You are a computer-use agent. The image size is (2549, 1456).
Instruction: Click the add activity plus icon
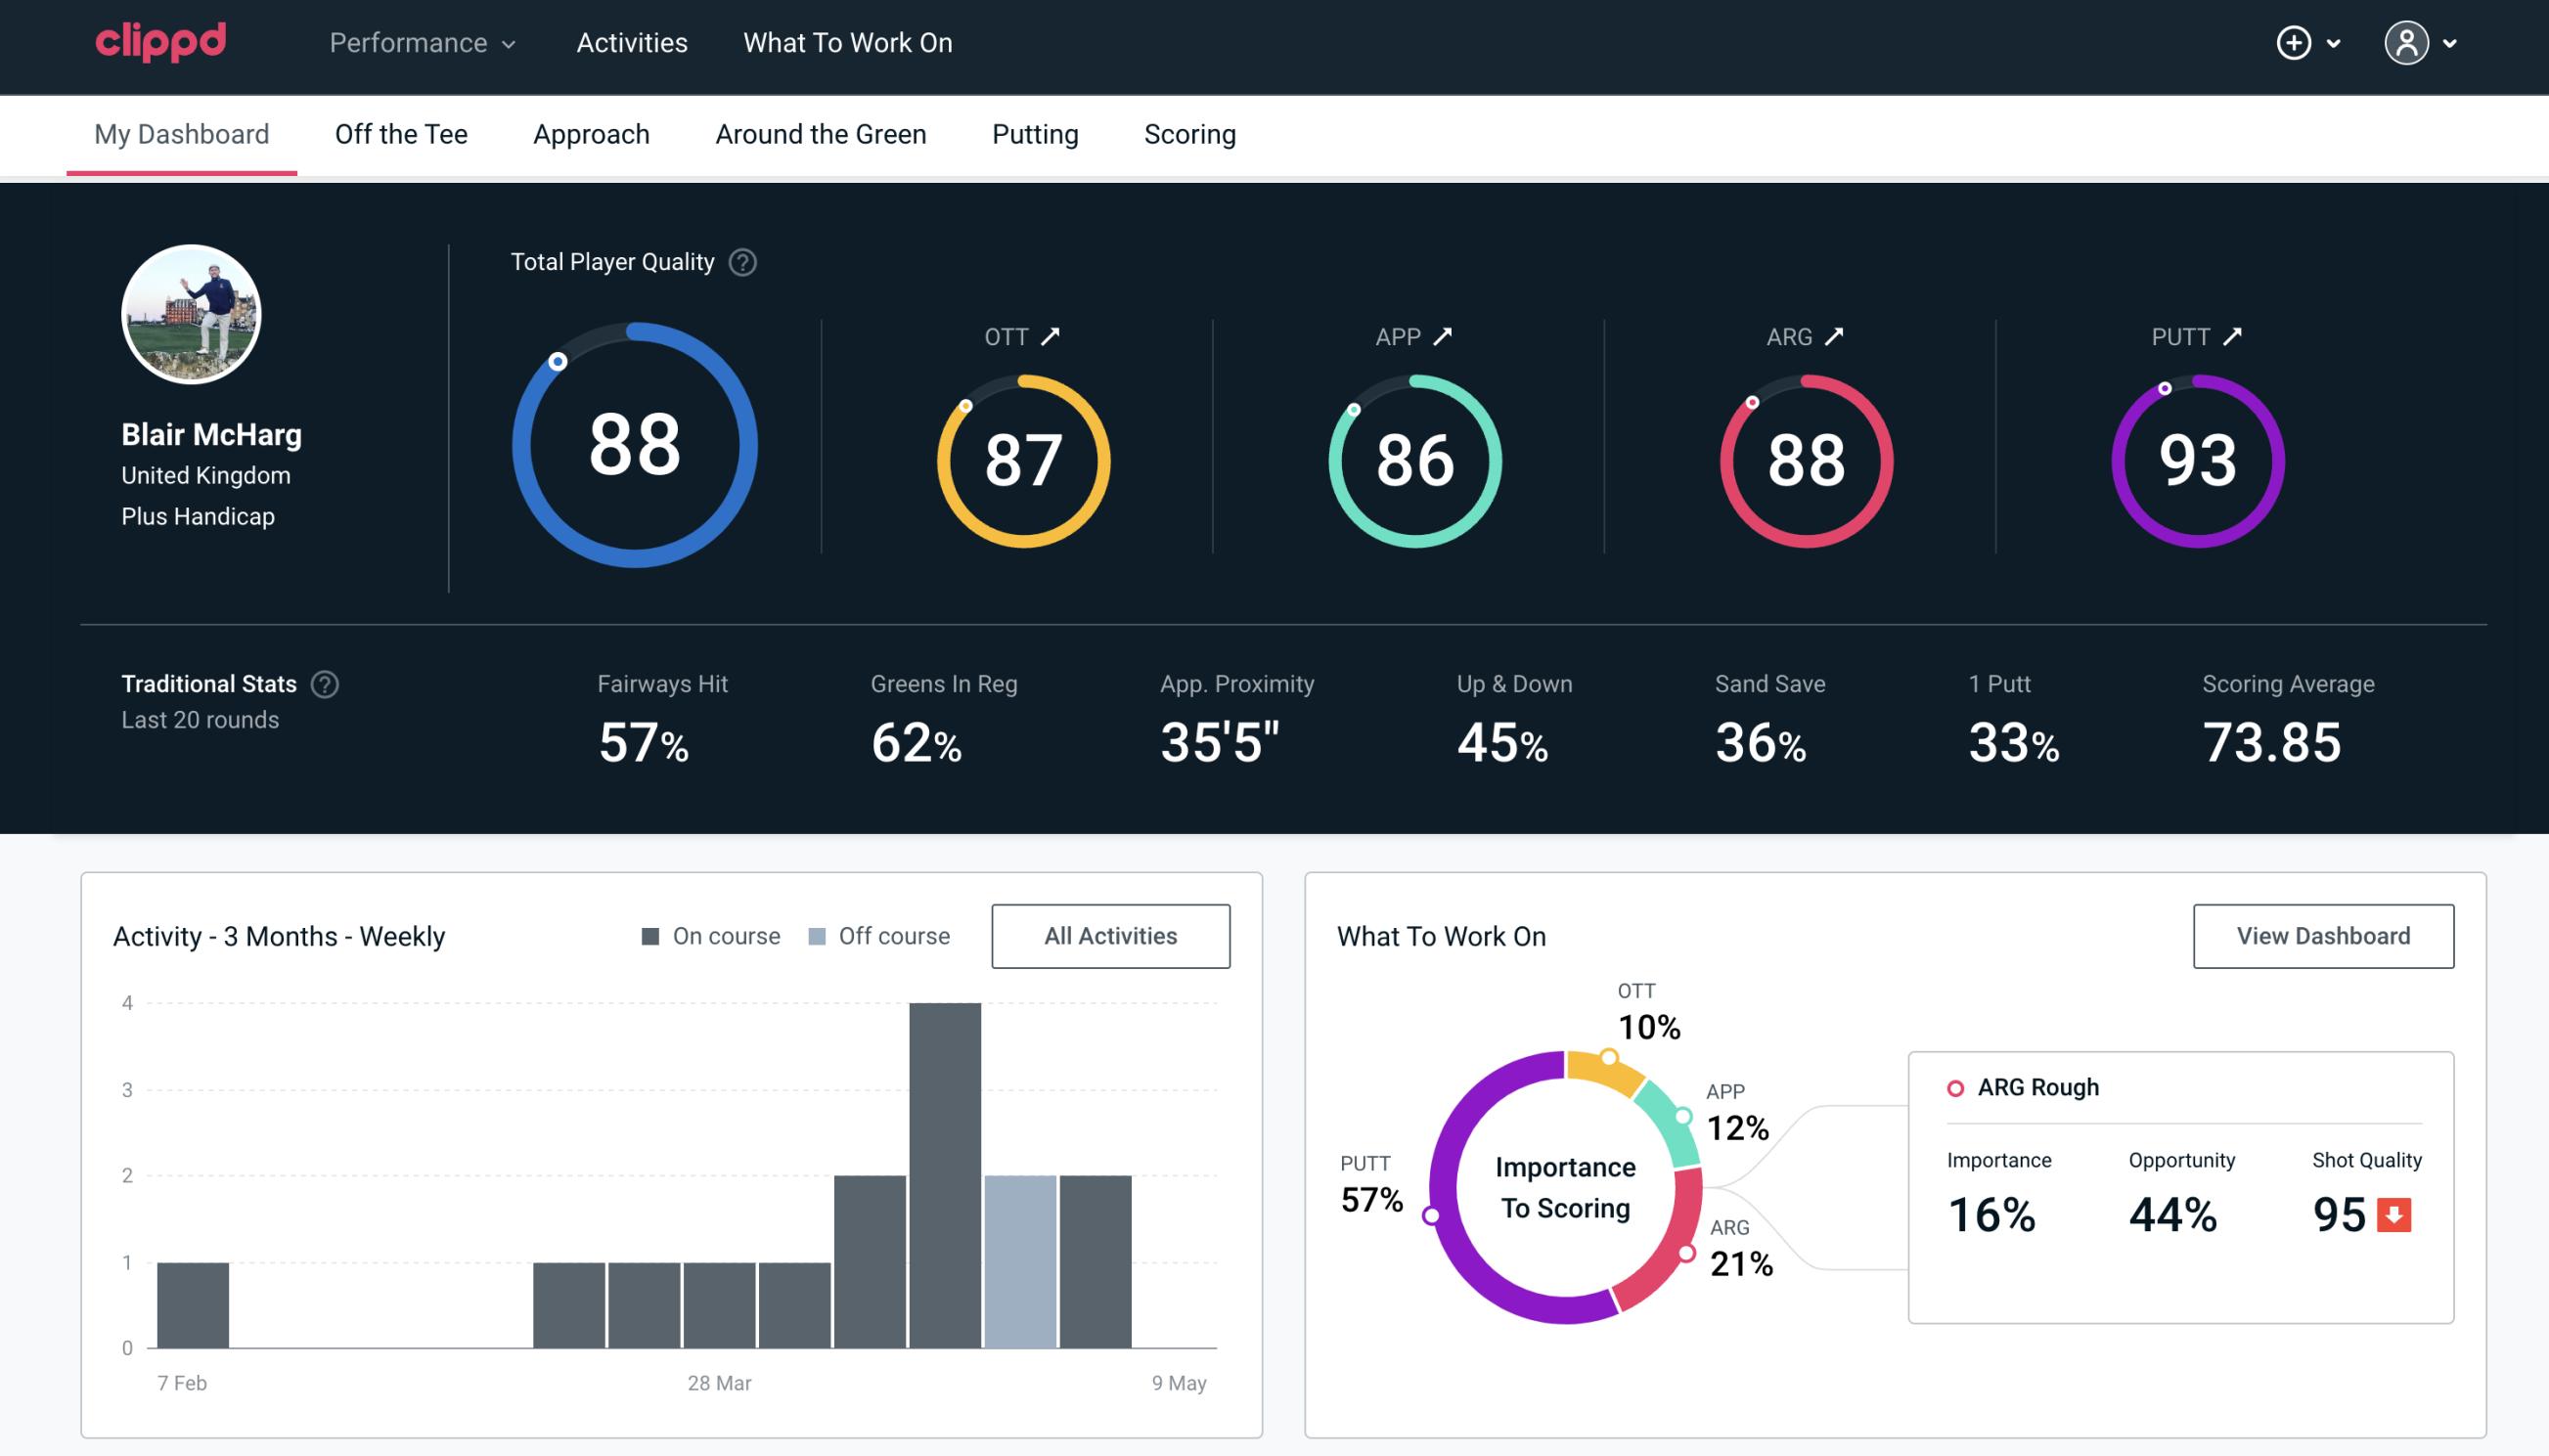[x=2297, y=44]
